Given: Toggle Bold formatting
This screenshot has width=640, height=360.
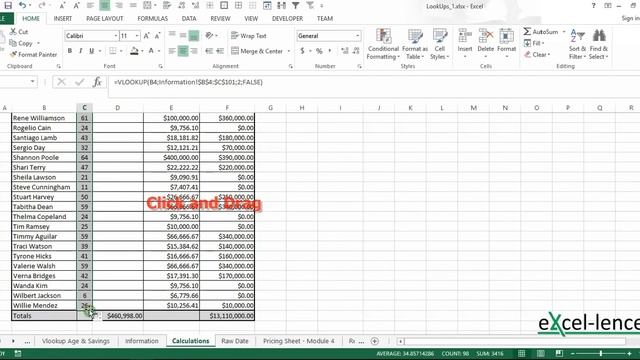Looking at the screenshot, I should (x=70, y=51).
